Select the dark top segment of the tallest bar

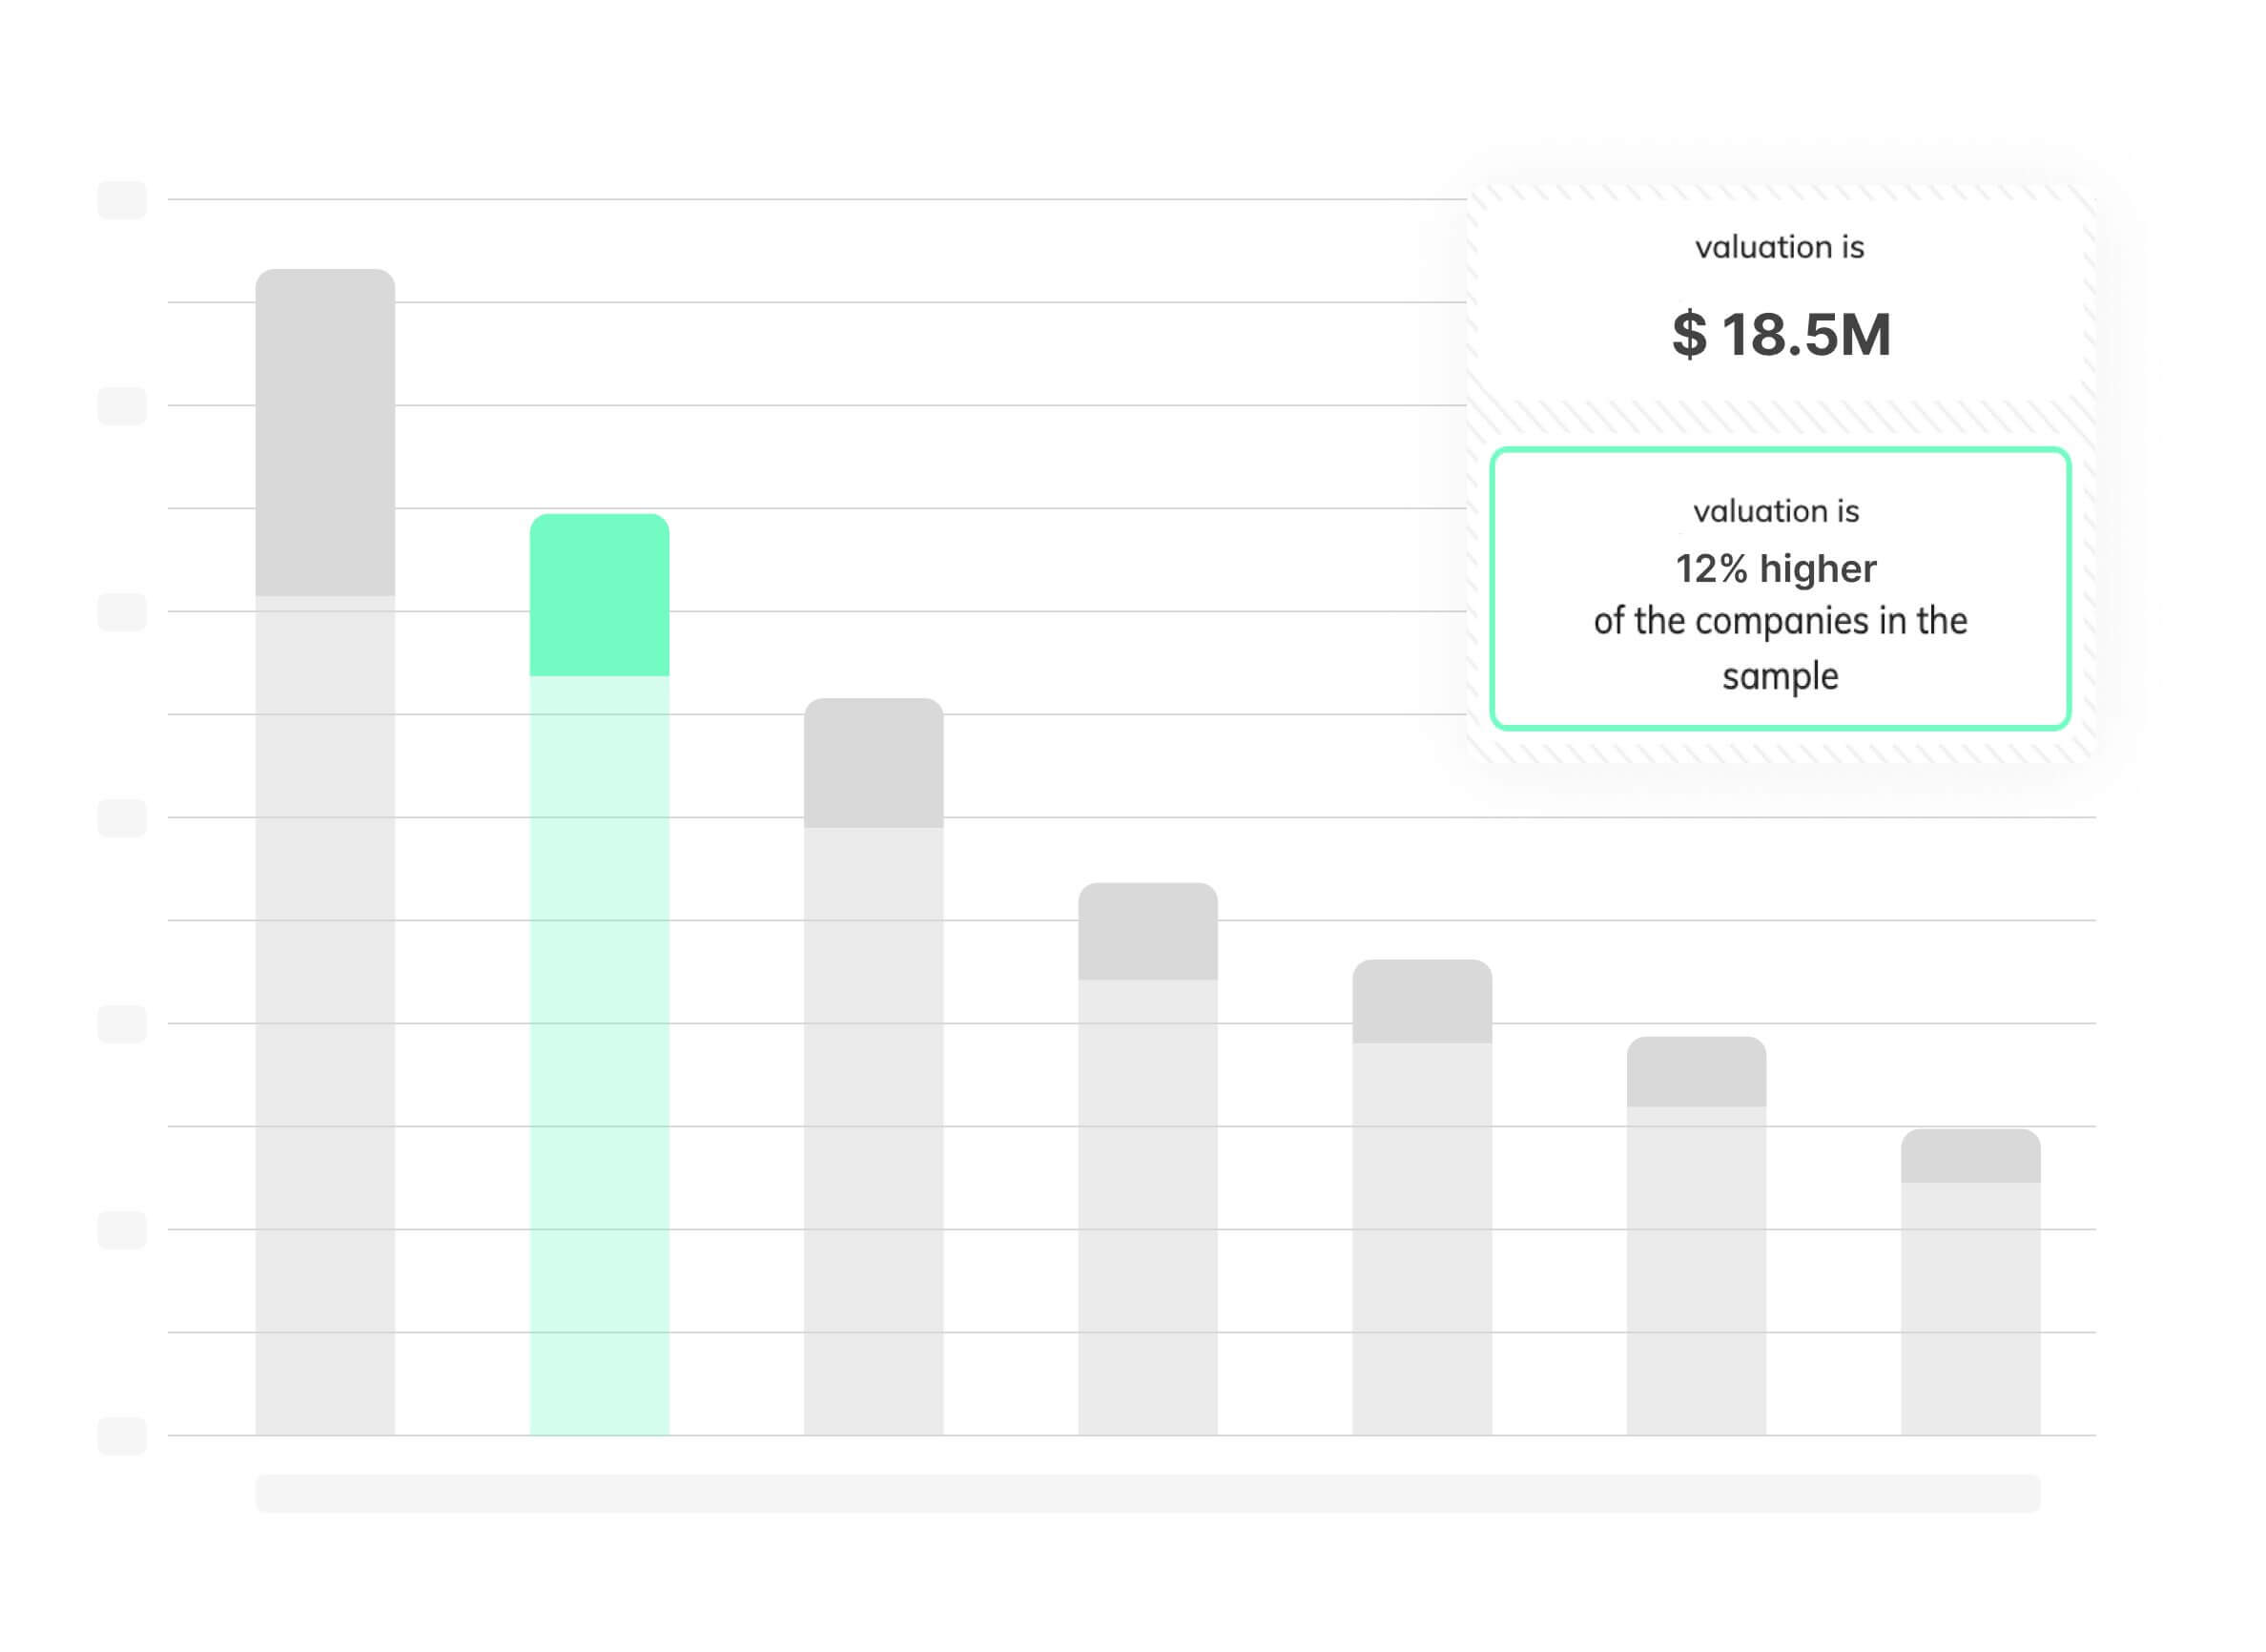[x=325, y=433]
